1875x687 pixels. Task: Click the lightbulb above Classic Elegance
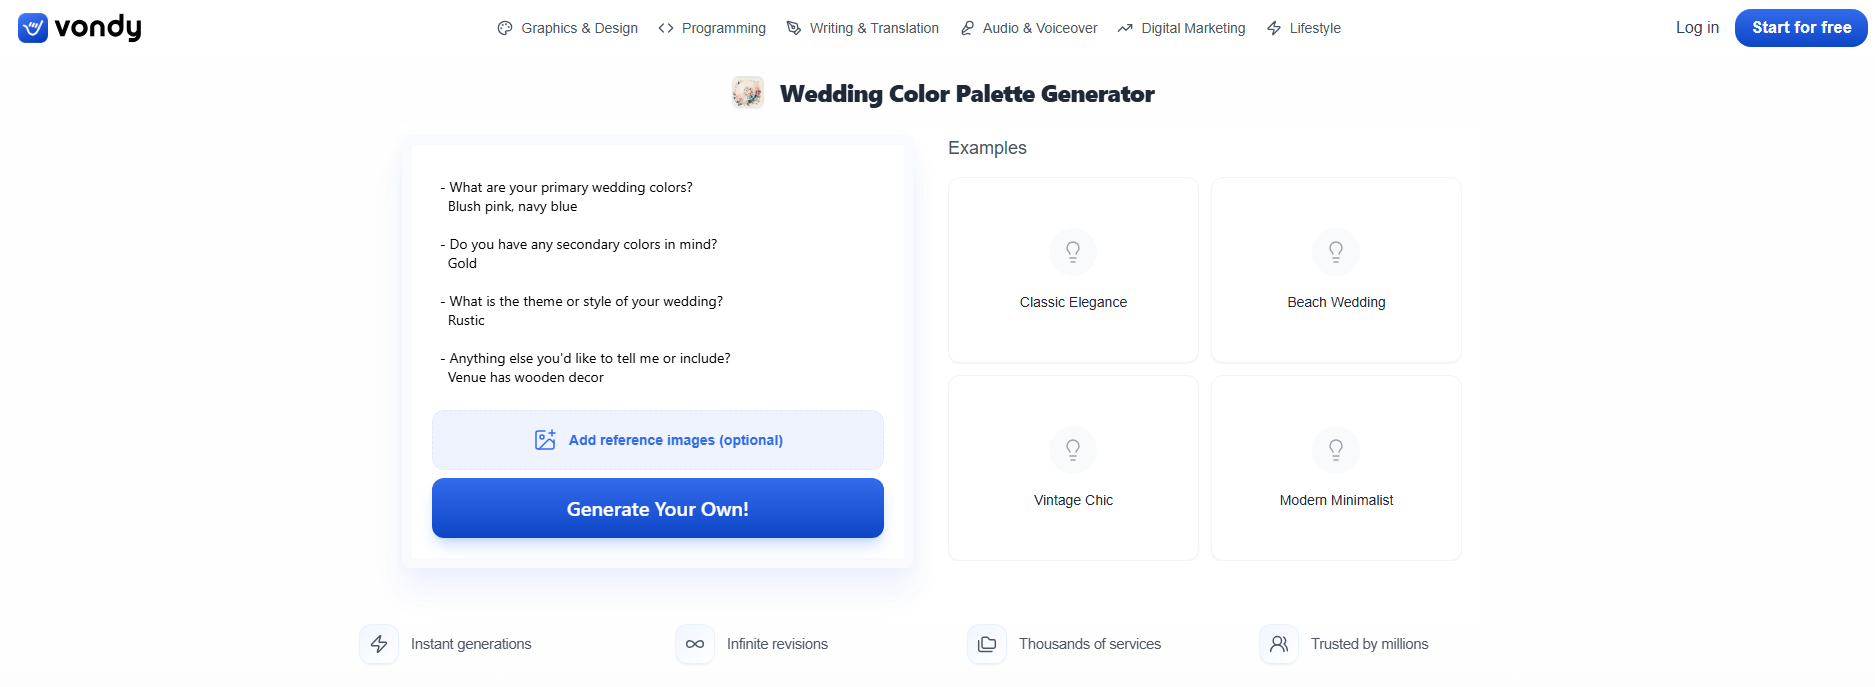pos(1073,251)
